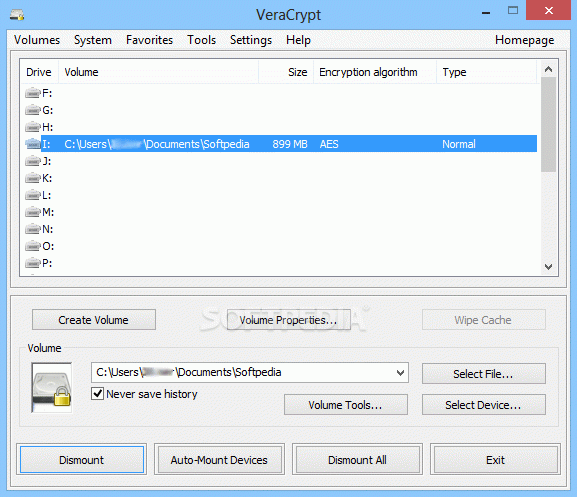Select the O: drive letter row
Screen dimensions: 577x497
click(280, 246)
